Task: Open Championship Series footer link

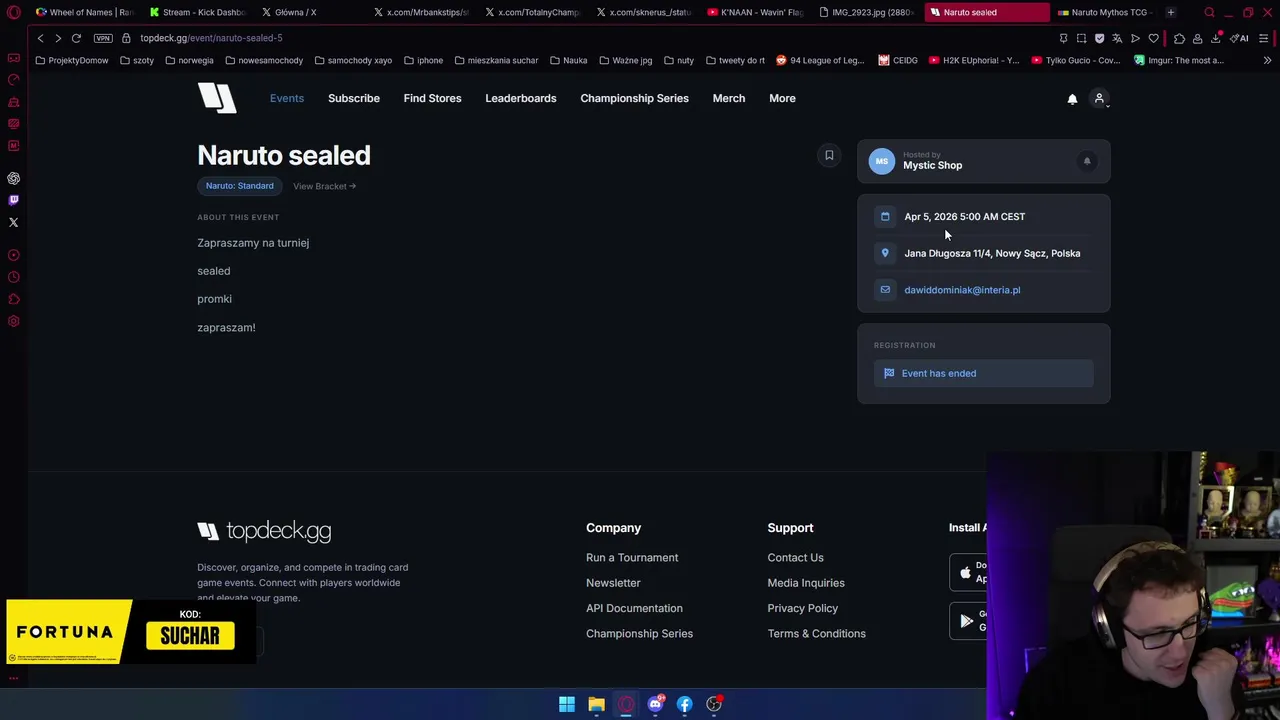Action: coord(639,633)
